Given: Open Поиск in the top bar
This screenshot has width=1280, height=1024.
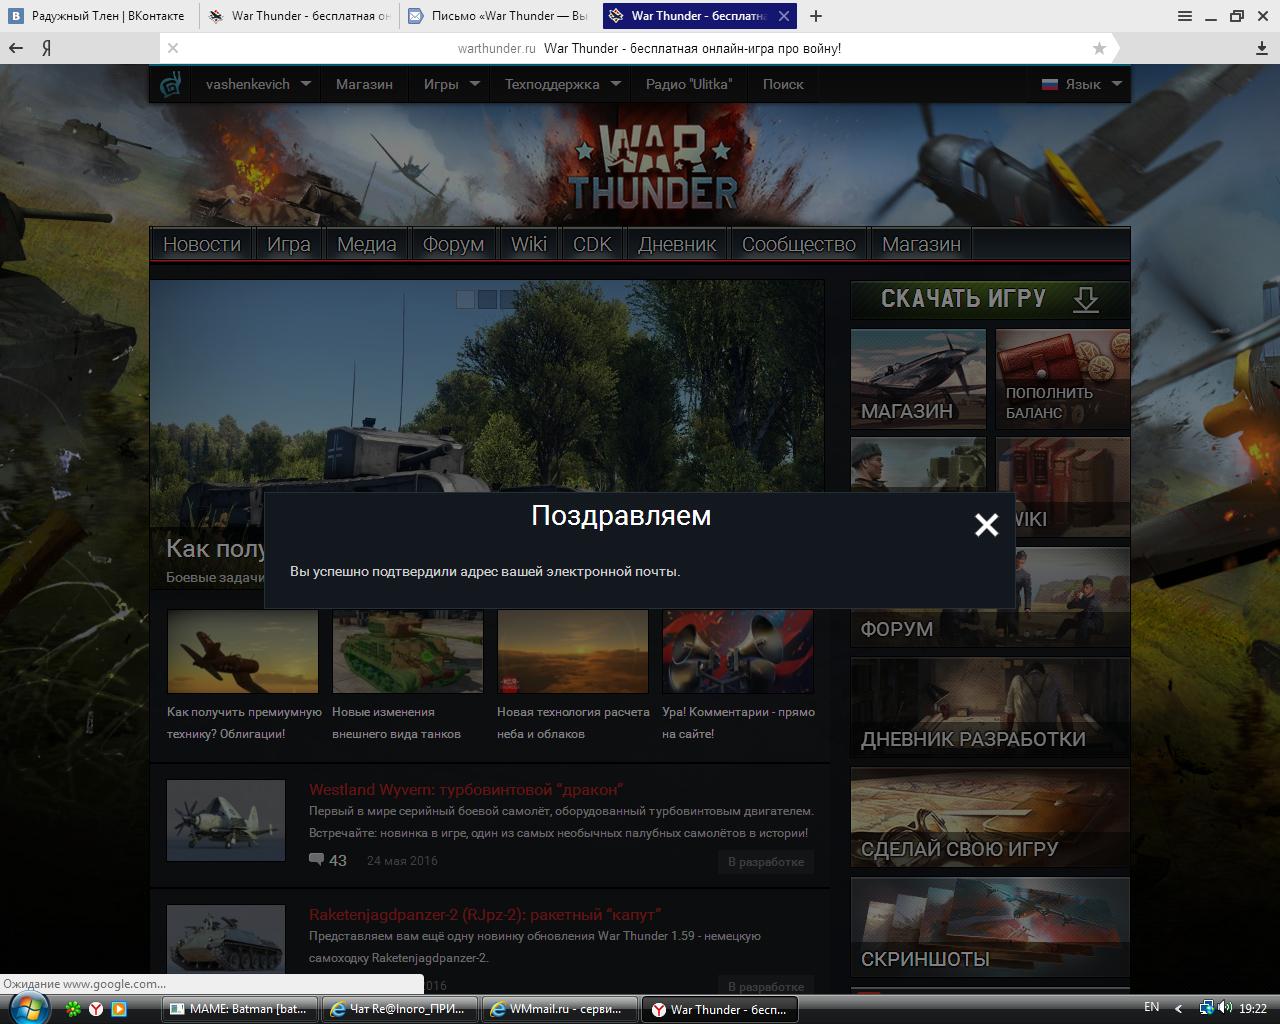Looking at the screenshot, I should pyautogui.click(x=782, y=85).
